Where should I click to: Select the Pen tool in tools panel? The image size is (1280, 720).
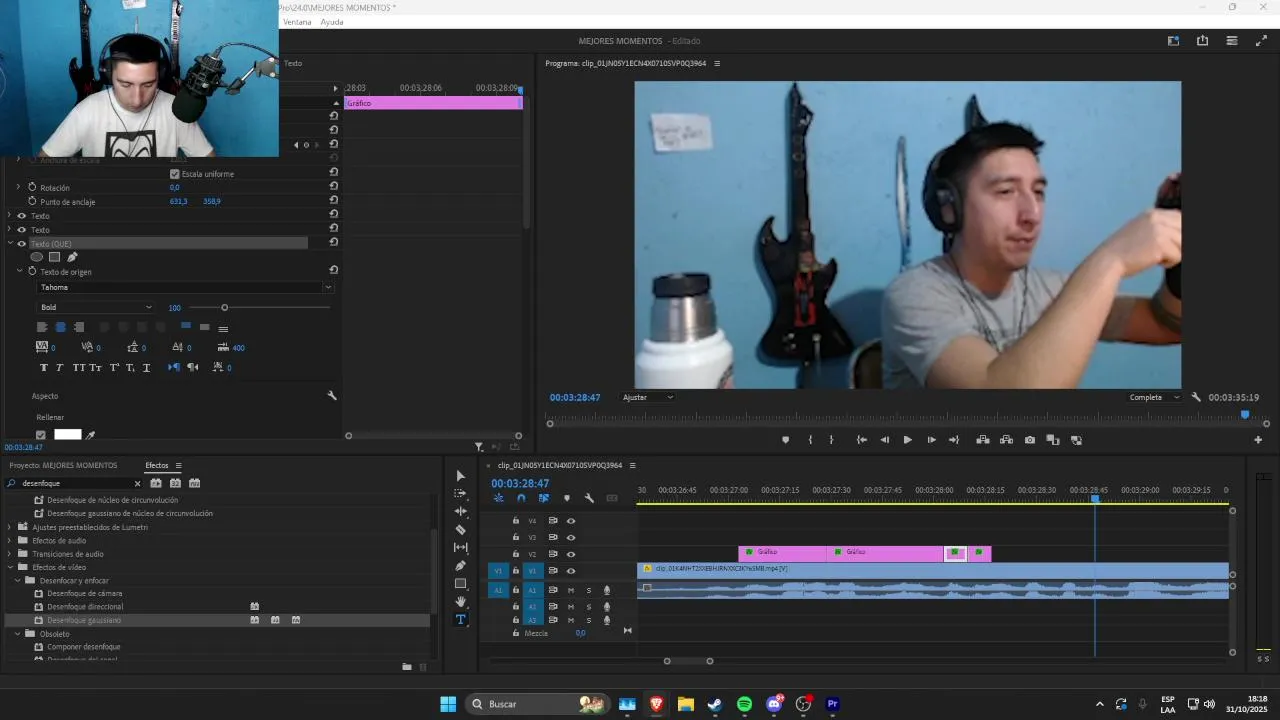[x=460, y=566]
